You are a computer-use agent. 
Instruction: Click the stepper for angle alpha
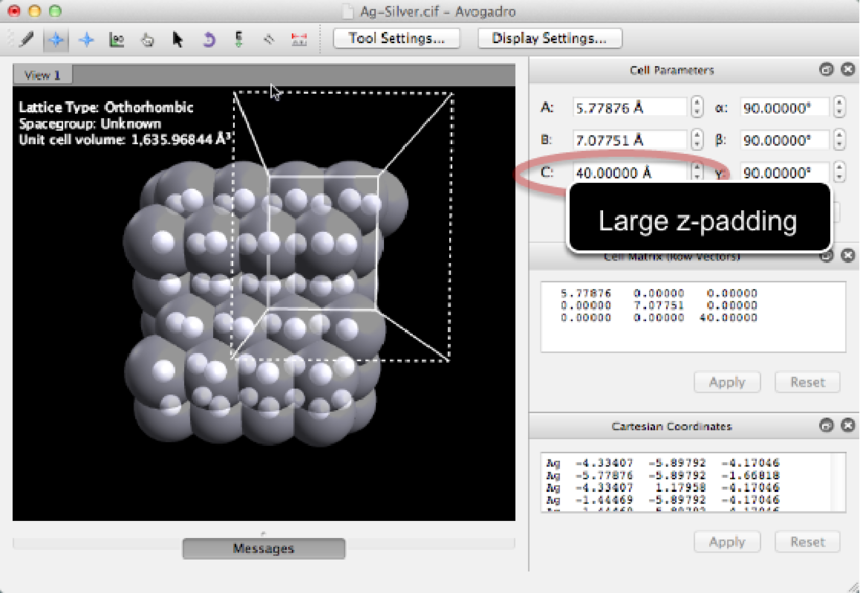pos(838,107)
